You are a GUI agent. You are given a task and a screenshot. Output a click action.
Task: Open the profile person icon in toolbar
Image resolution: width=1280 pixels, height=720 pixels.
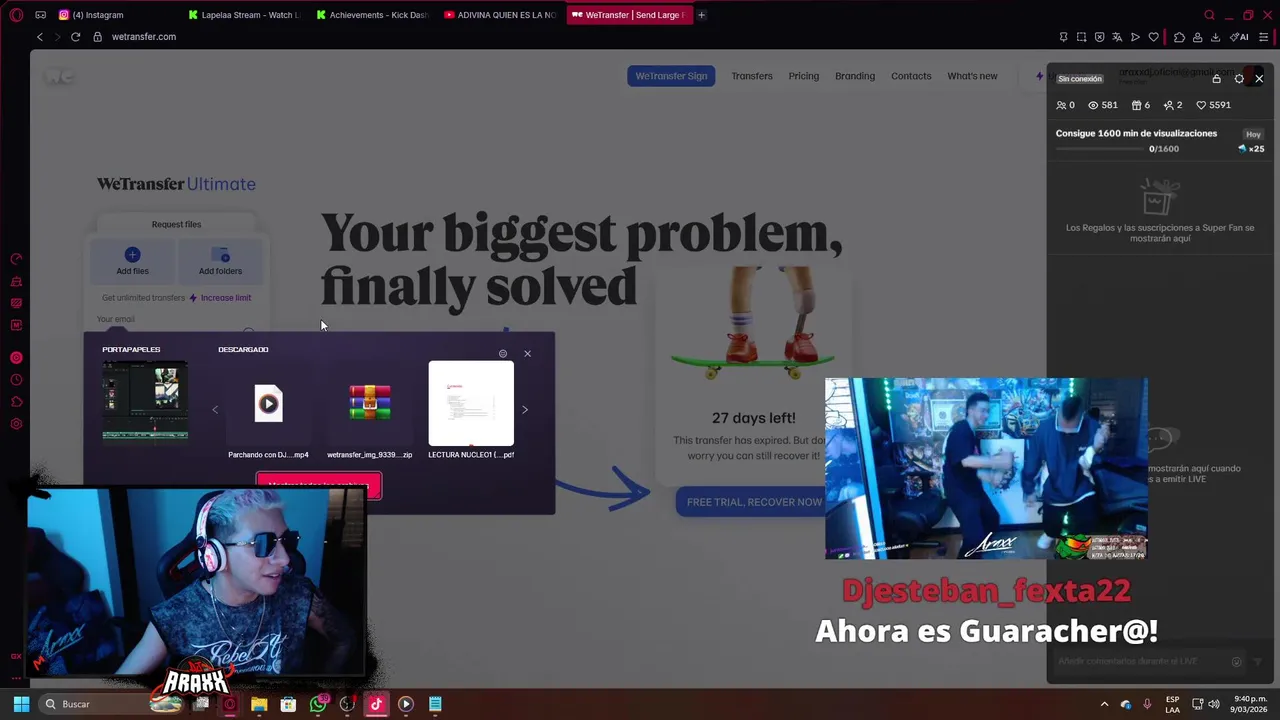[1197, 37]
